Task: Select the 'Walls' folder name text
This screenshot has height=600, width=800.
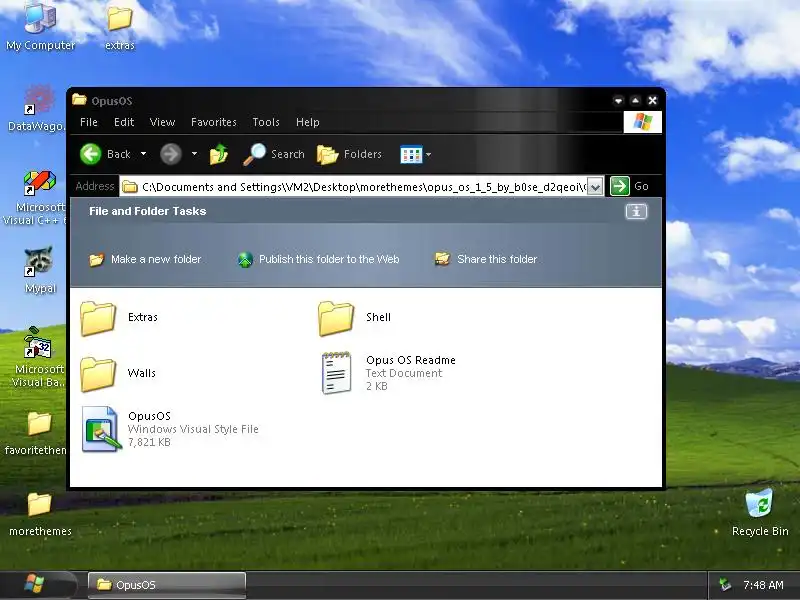Action: pyautogui.click(x=141, y=373)
